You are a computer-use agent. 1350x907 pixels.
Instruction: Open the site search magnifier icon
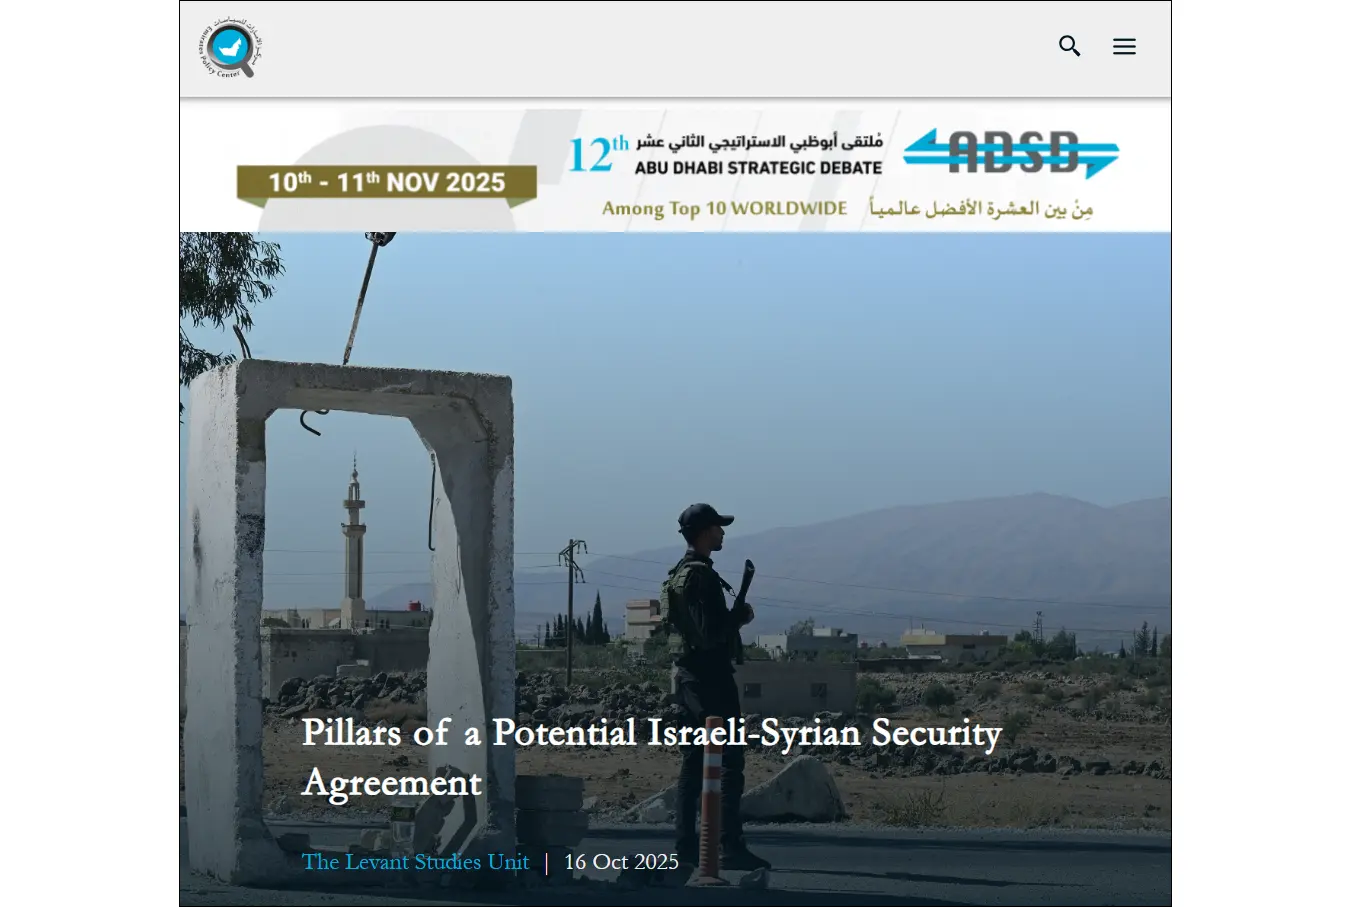(1070, 46)
